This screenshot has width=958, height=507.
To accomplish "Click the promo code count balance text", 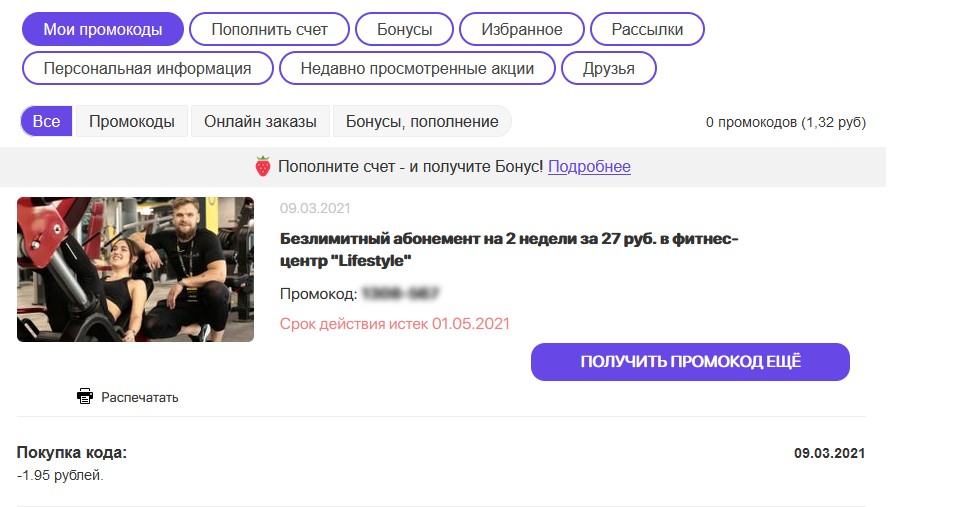I will tap(785, 123).
